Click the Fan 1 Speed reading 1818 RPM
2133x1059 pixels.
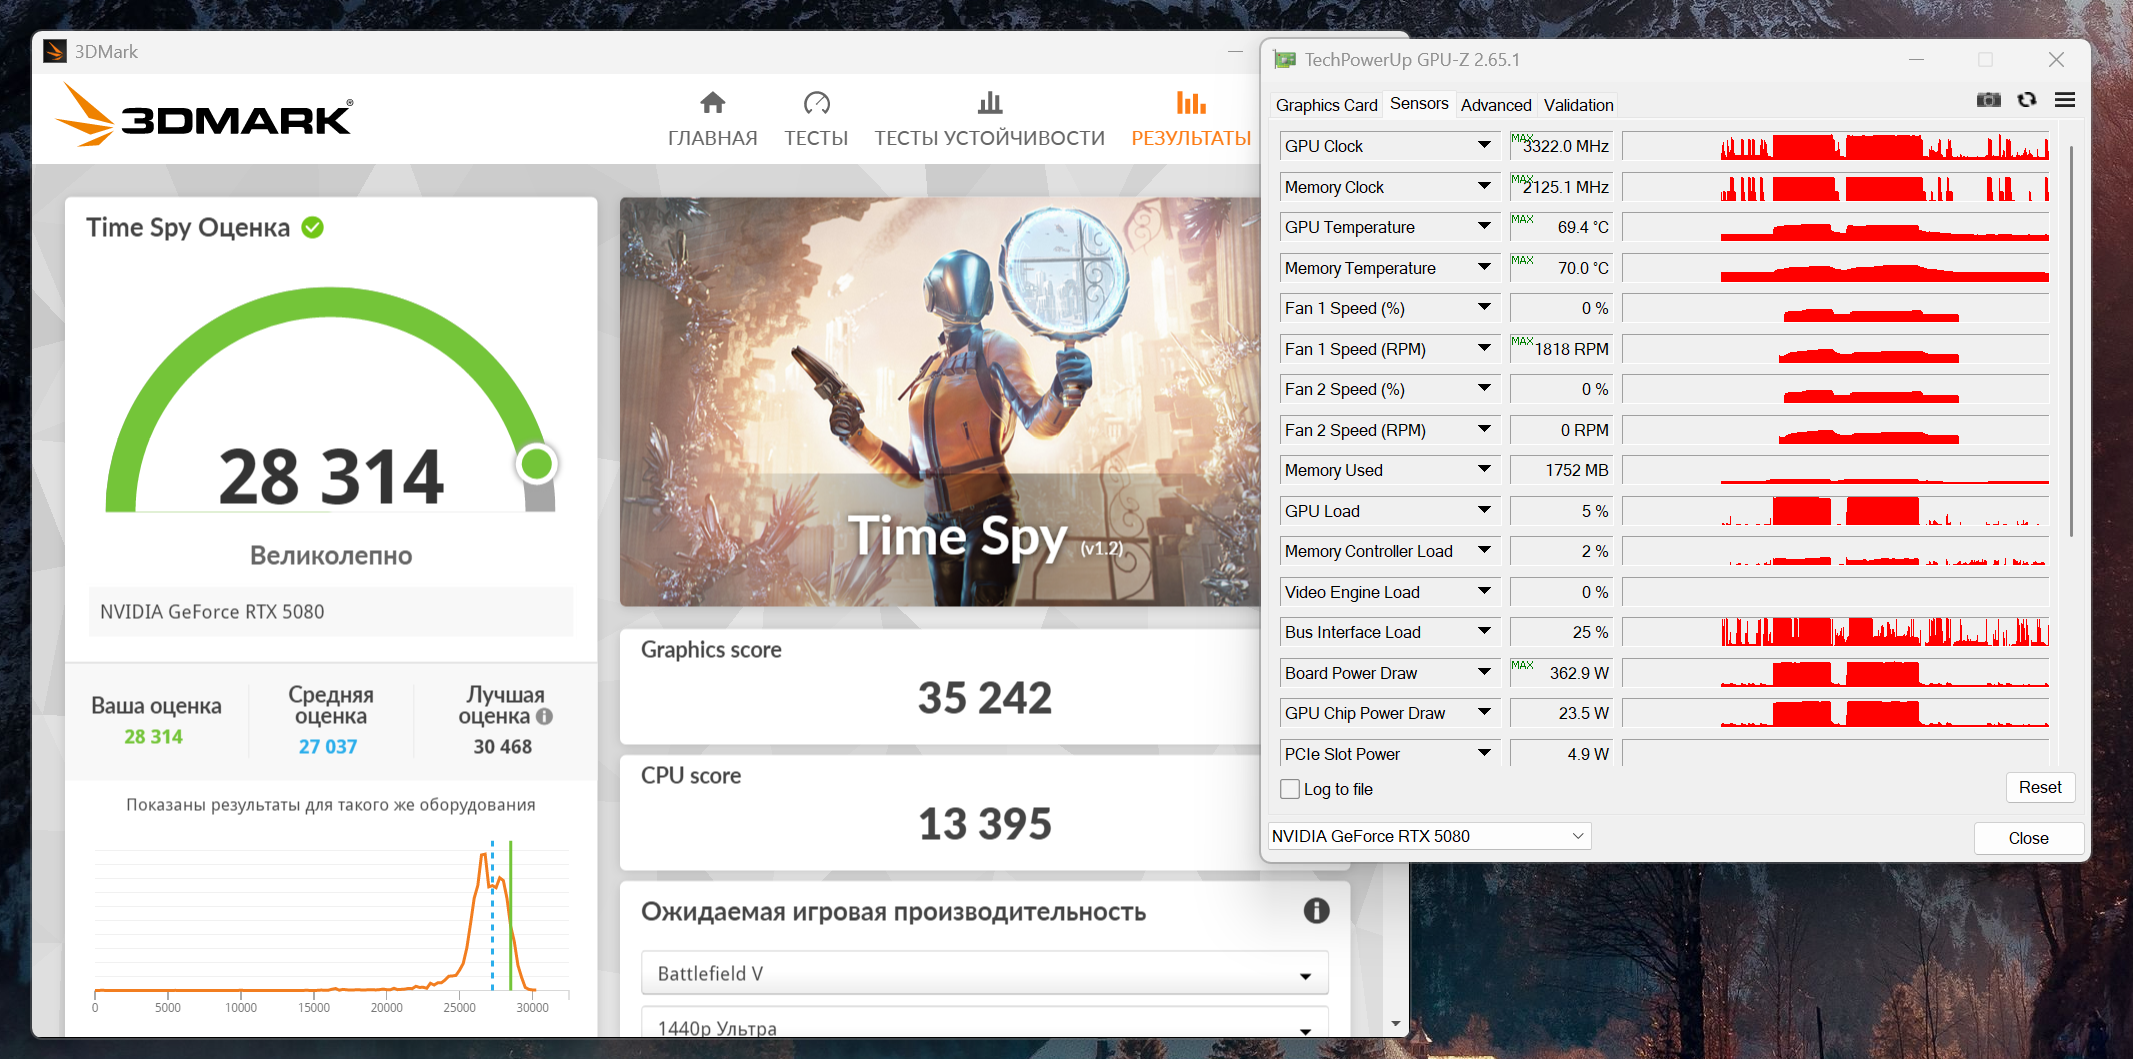tap(1572, 349)
